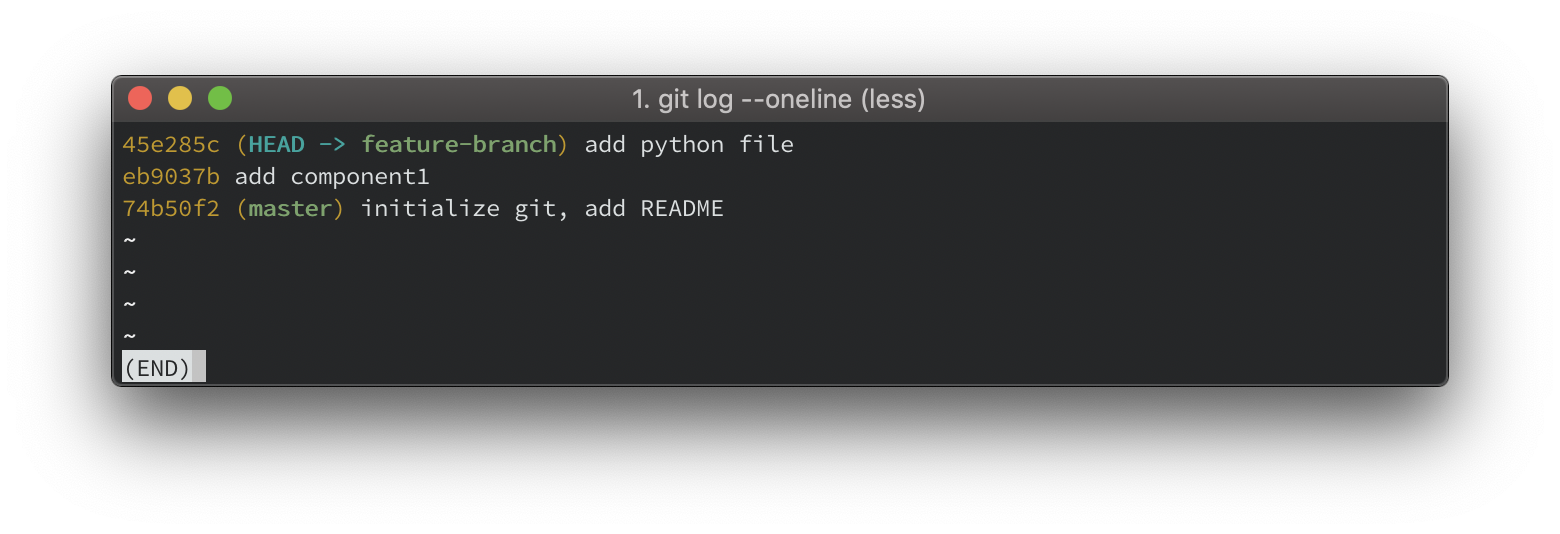Click the first tilde empty-line marker
This screenshot has height=534, width=1560.
[129, 240]
